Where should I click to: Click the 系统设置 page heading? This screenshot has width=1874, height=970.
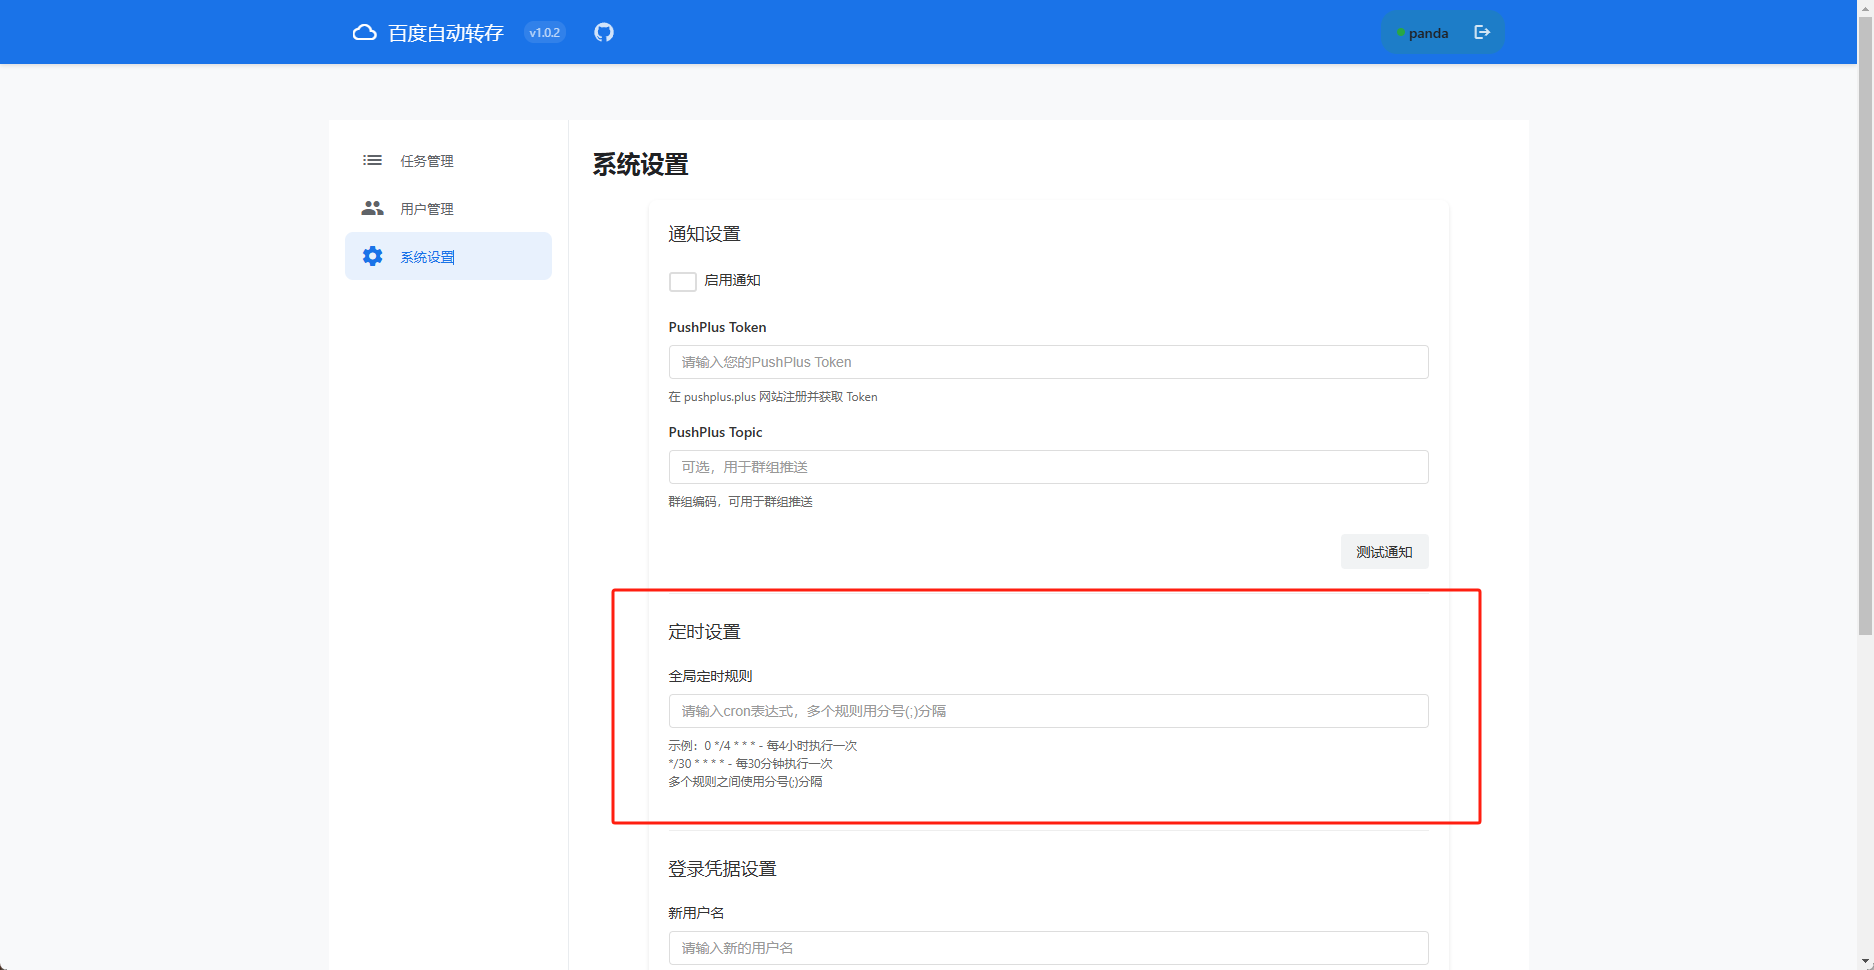[640, 164]
